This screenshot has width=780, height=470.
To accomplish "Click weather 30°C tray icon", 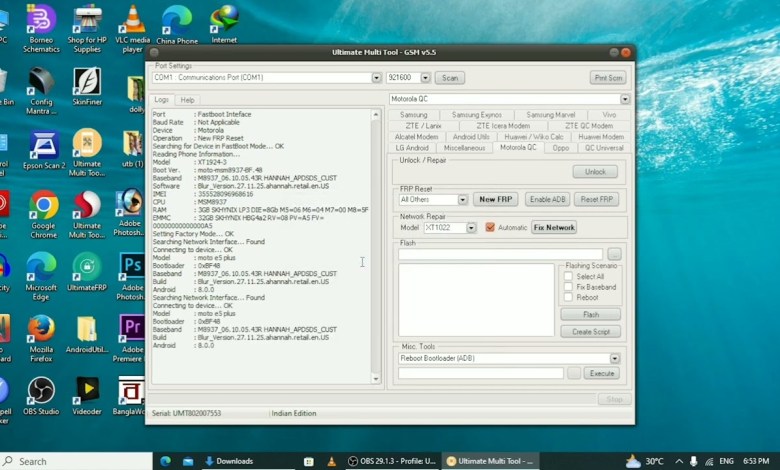I will coord(645,461).
